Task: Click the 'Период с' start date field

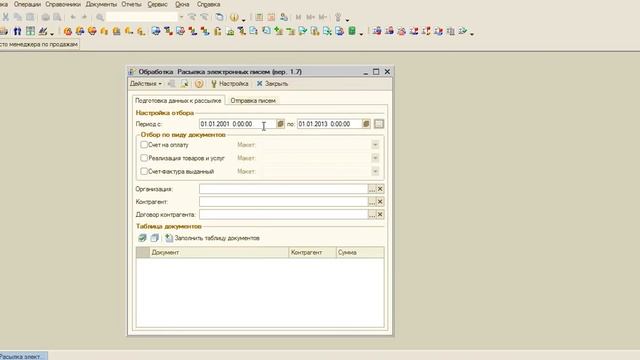Action: point(238,124)
